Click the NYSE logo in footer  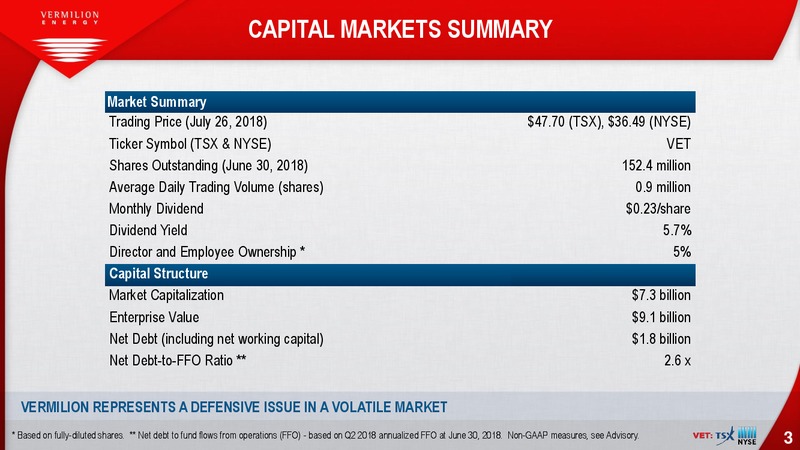(x=747, y=436)
